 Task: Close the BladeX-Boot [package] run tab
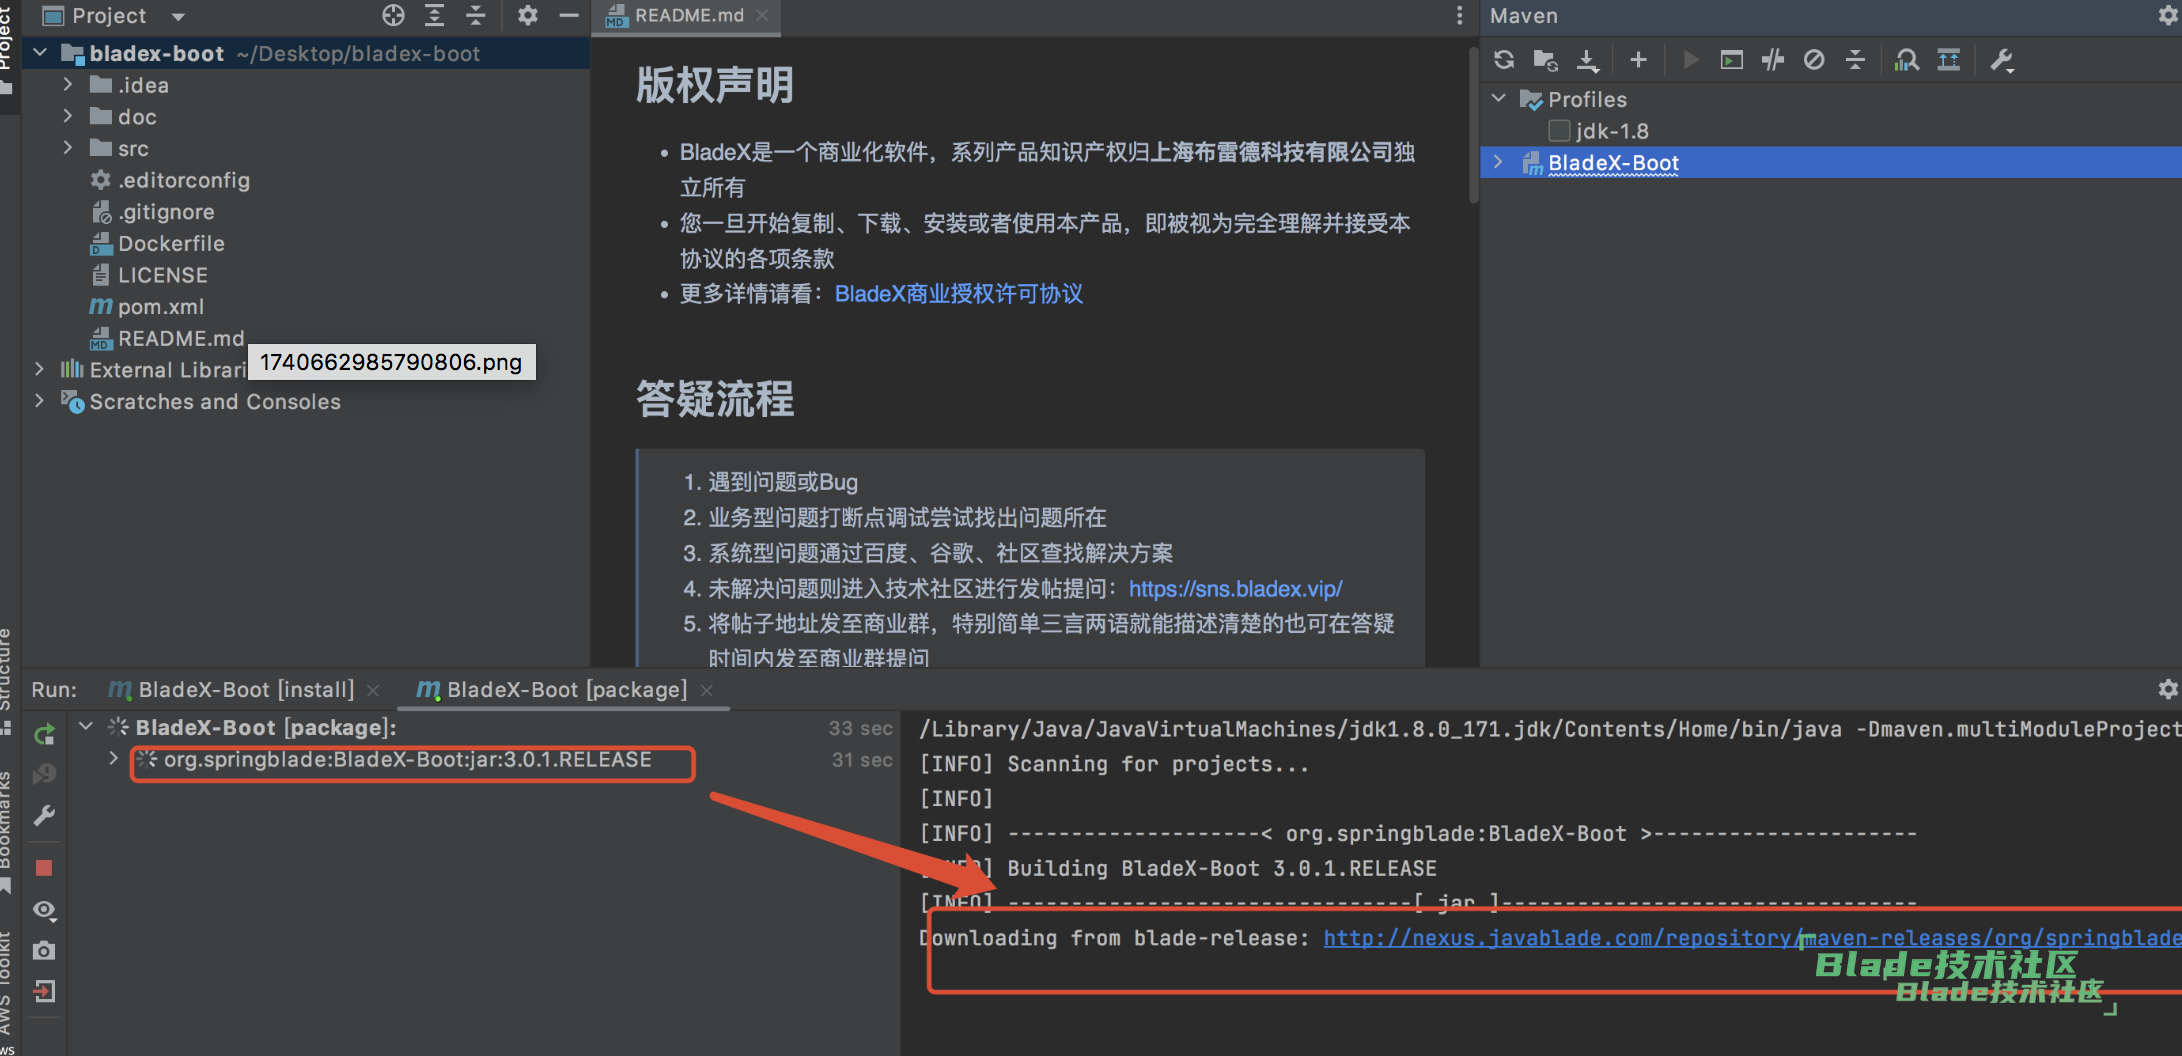707,690
